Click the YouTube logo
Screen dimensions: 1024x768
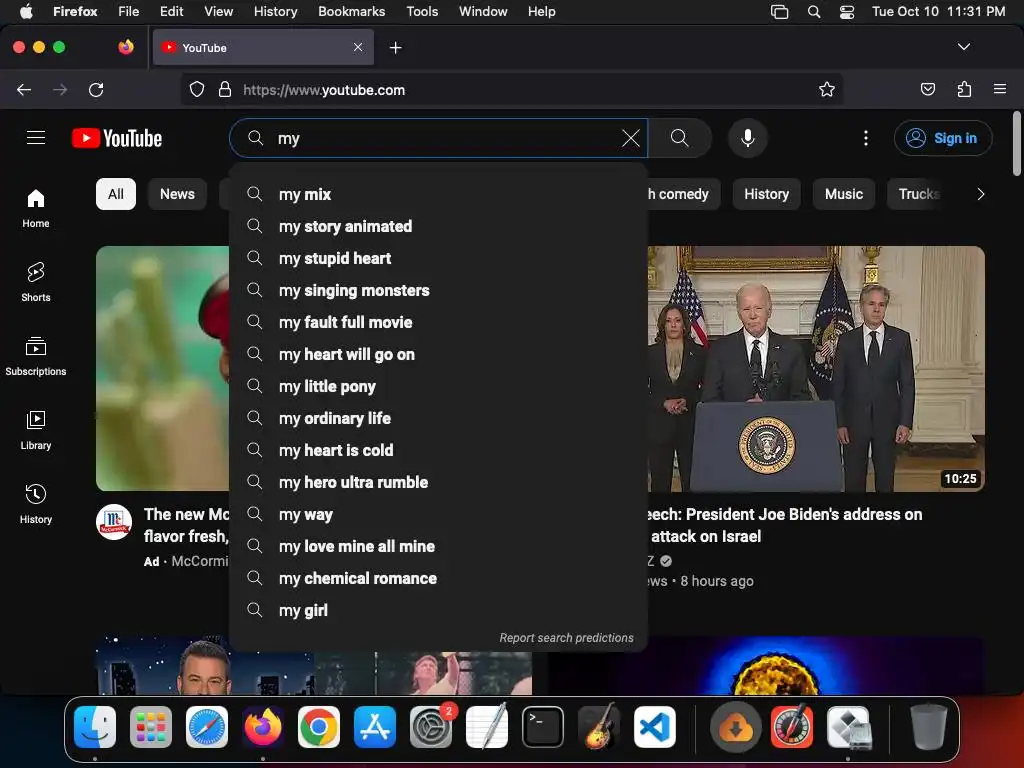pyautogui.click(x=117, y=138)
